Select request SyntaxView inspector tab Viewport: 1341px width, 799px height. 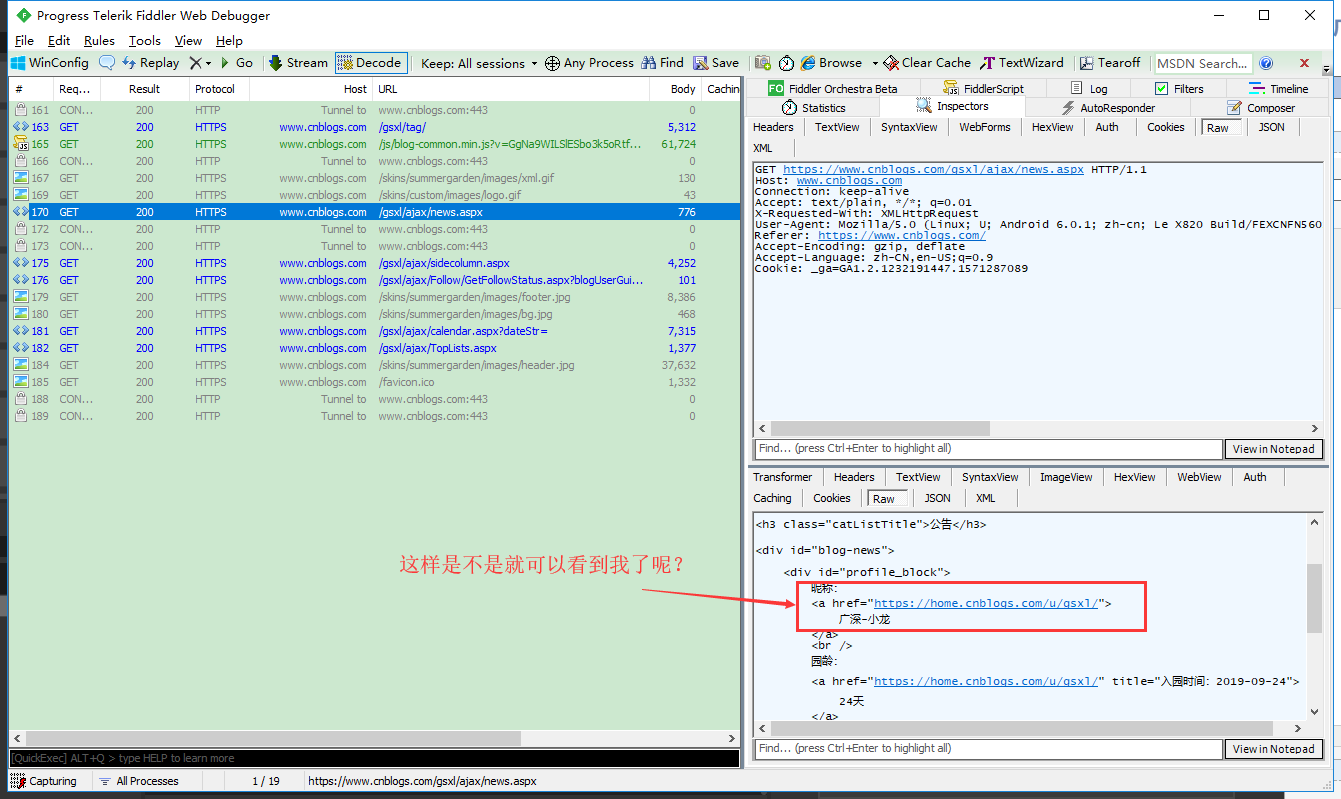point(909,127)
